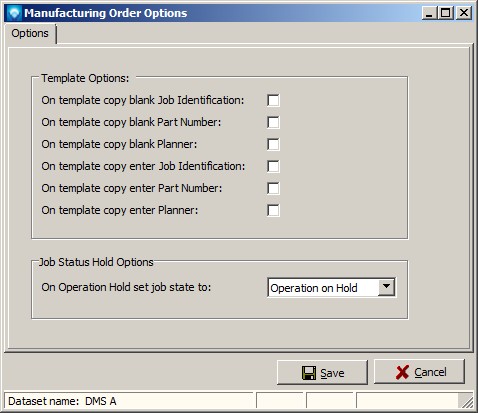Select the Operation on Hold combo box text

314,288
